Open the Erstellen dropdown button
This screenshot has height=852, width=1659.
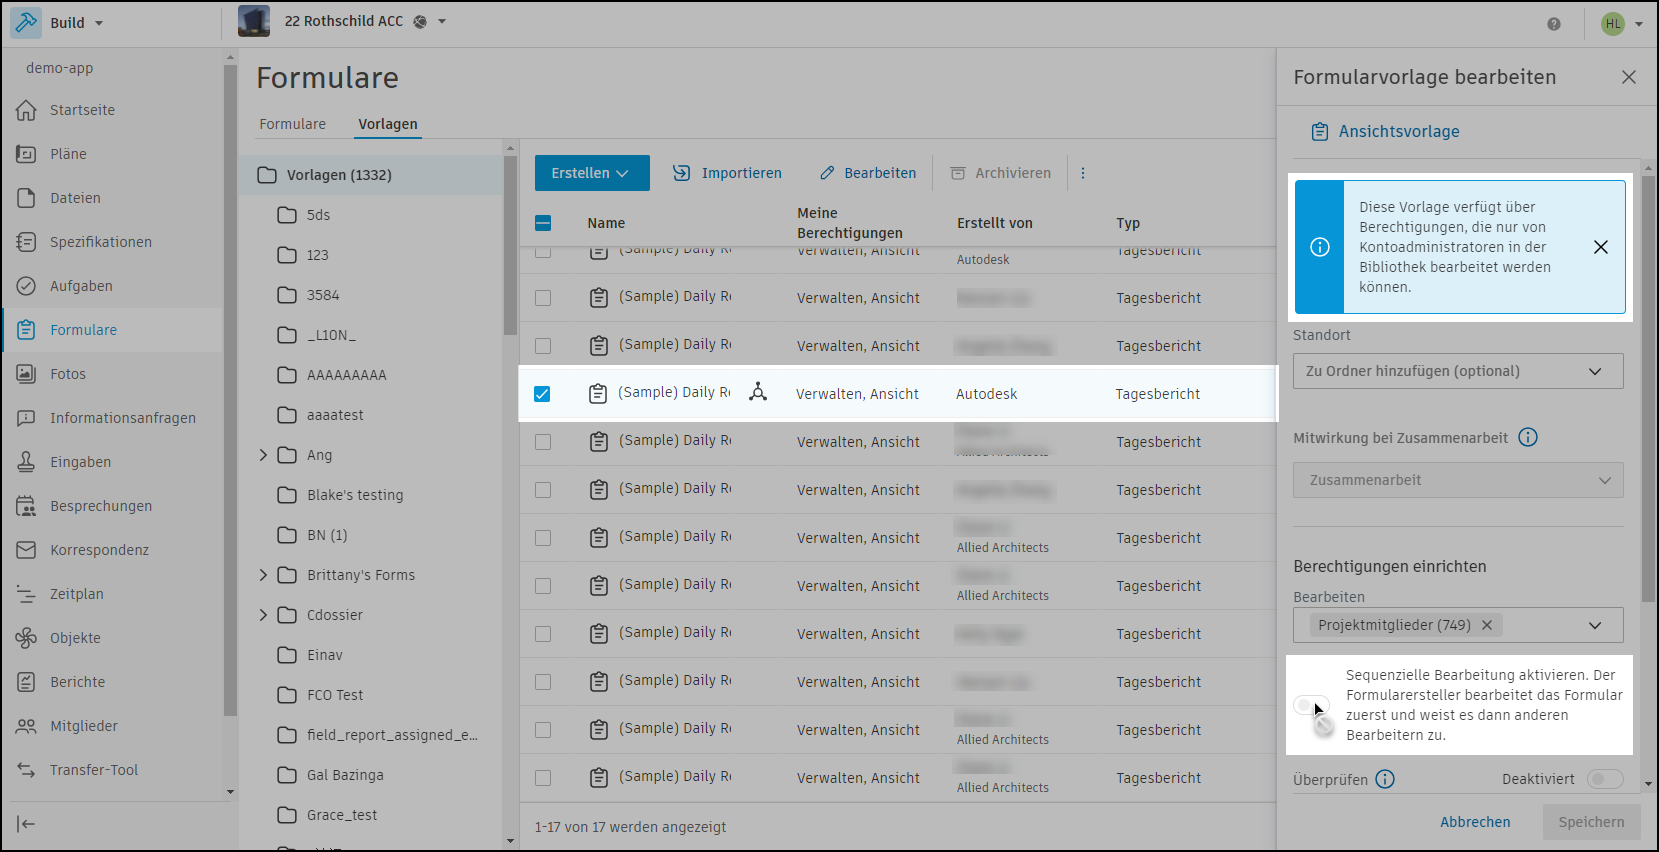[592, 173]
